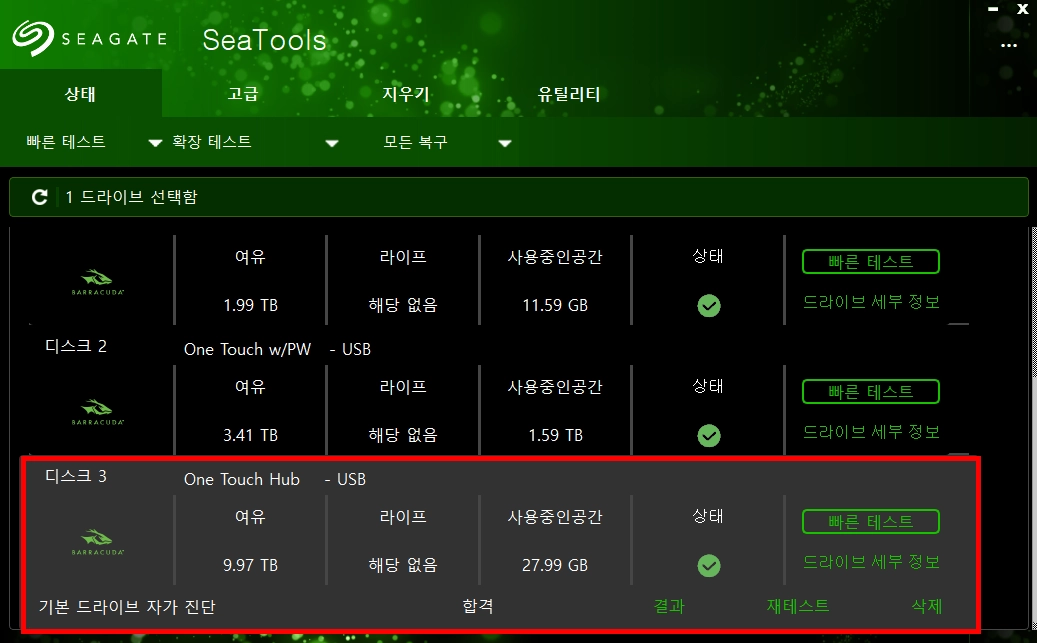Screen dimensions: 1037x643
Task: Close the SeaTools window
Action: point(1022,9)
